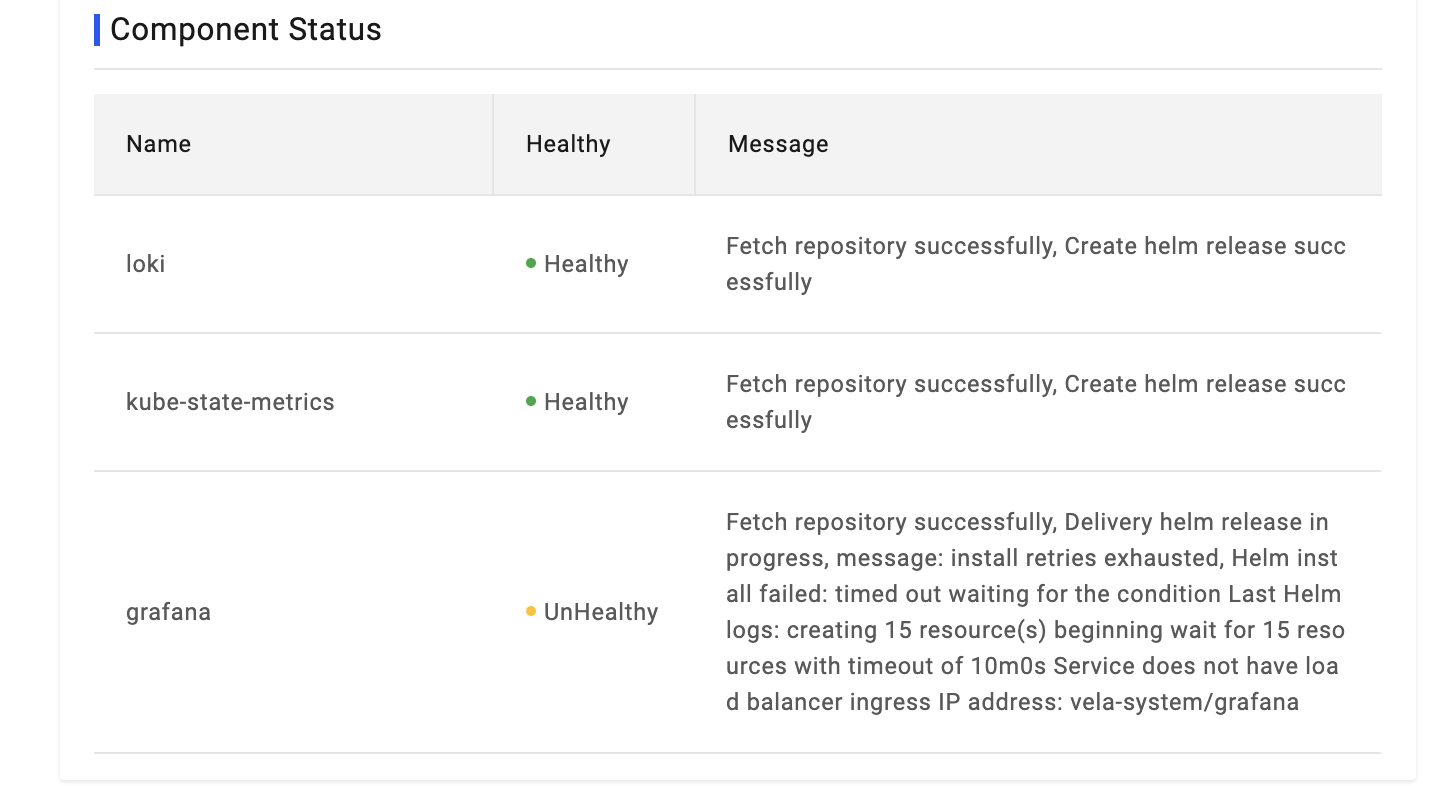1432x786 pixels.
Task: Click the component name loki
Action: tap(146, 264)
